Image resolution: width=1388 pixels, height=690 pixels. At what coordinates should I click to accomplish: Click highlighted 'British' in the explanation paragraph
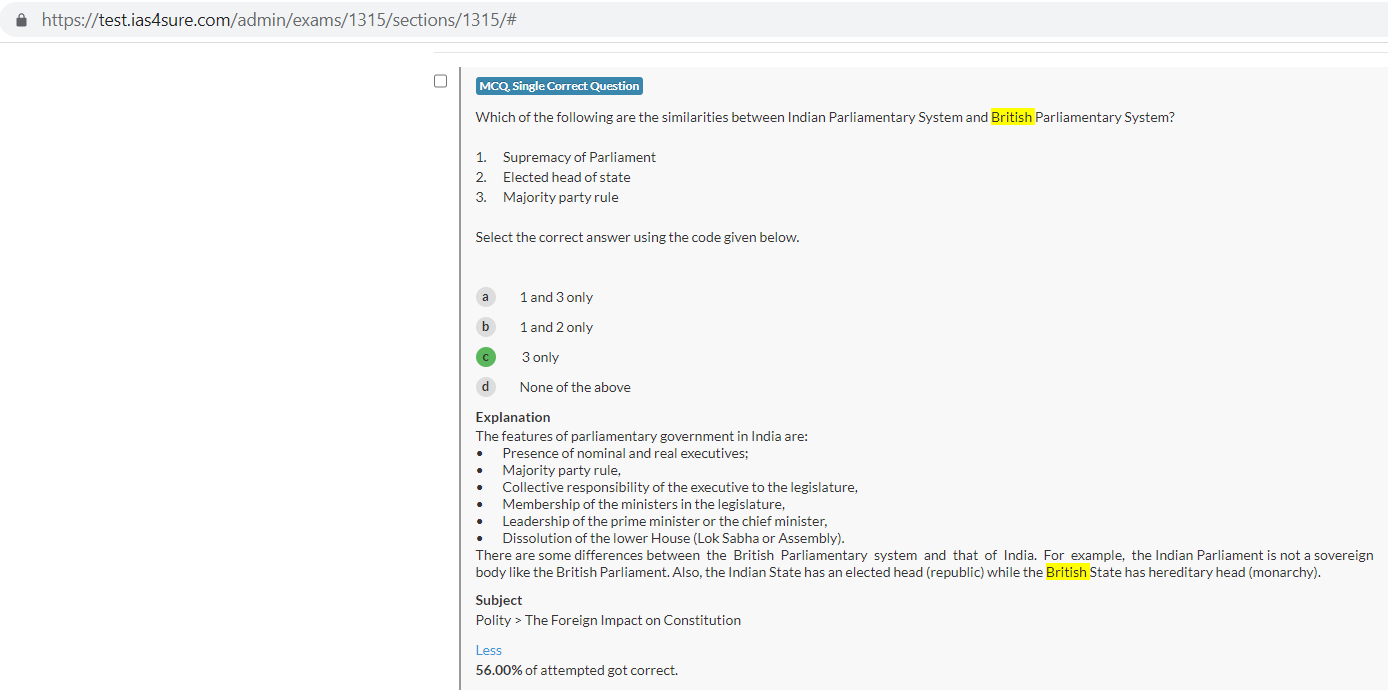(x=1067, y=573)
